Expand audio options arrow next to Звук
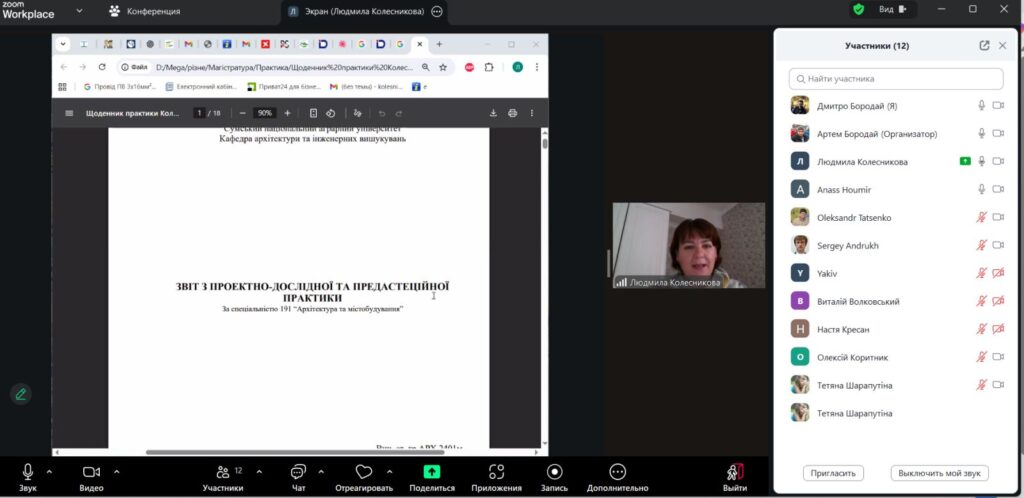The image size is (1024, 498). pyautogui.click(x=49, y=471)
